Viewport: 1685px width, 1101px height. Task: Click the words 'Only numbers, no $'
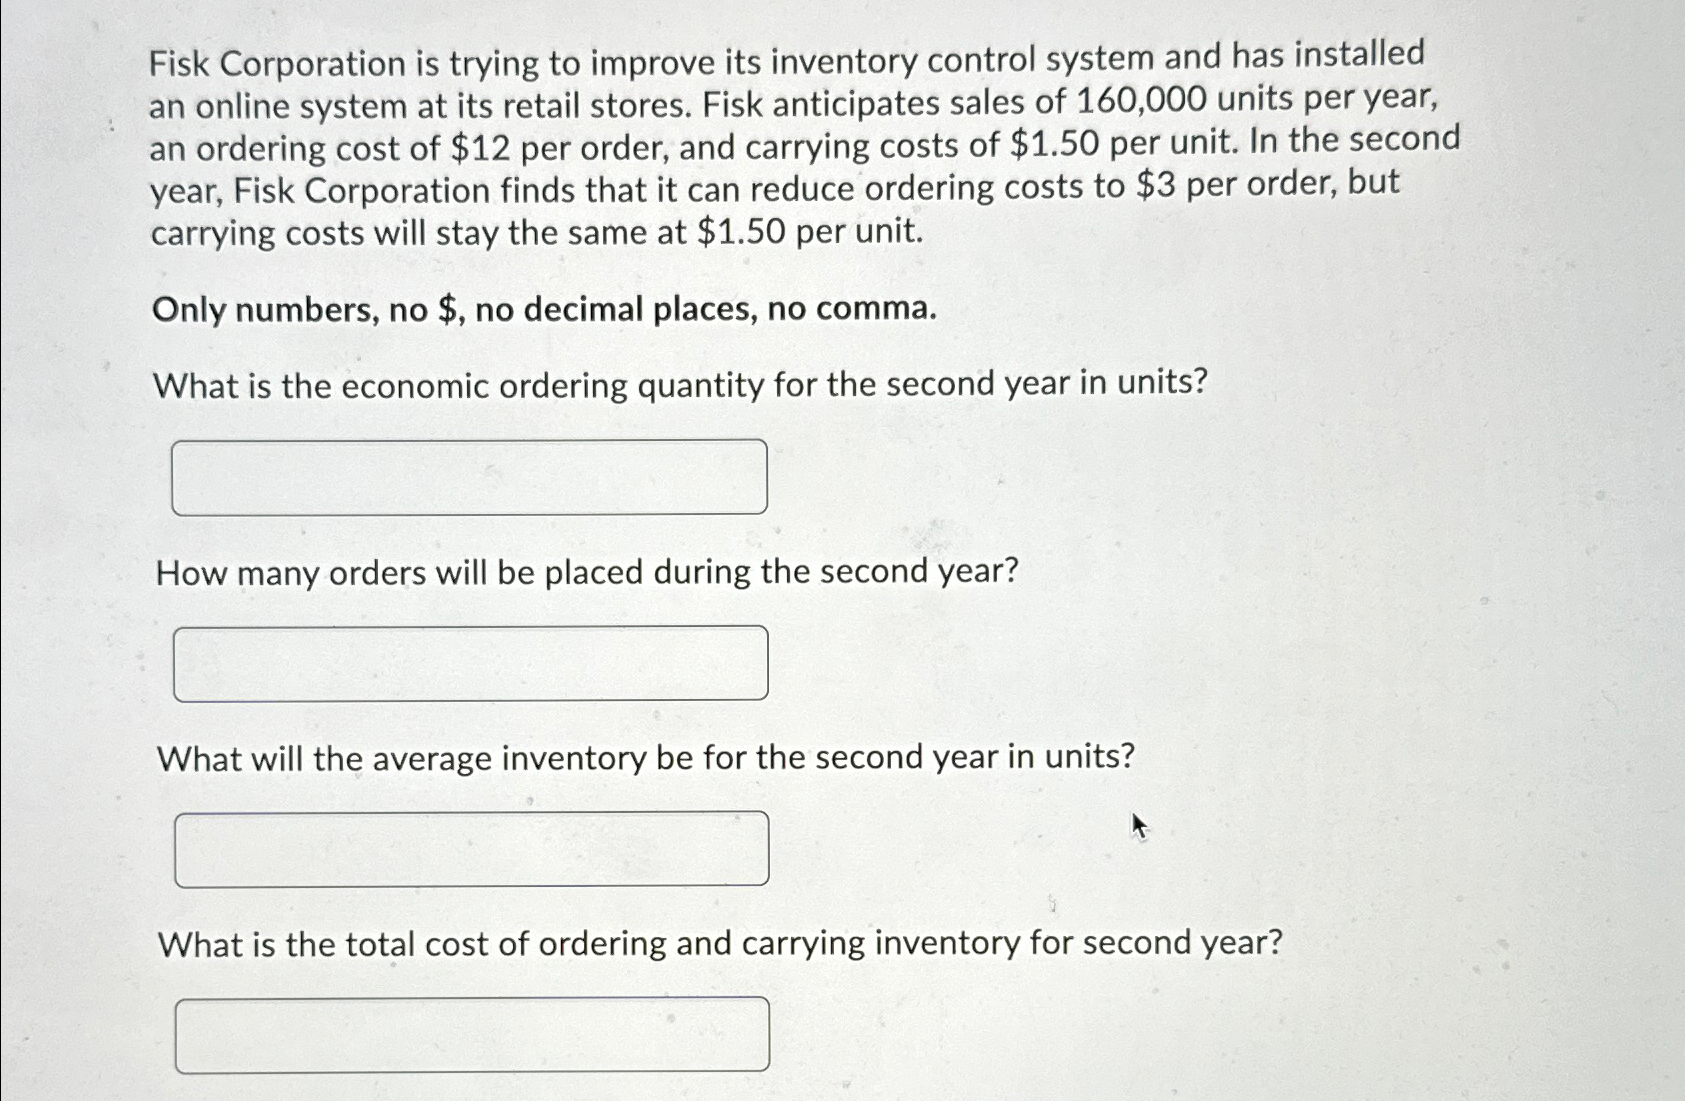click(308, 309)
